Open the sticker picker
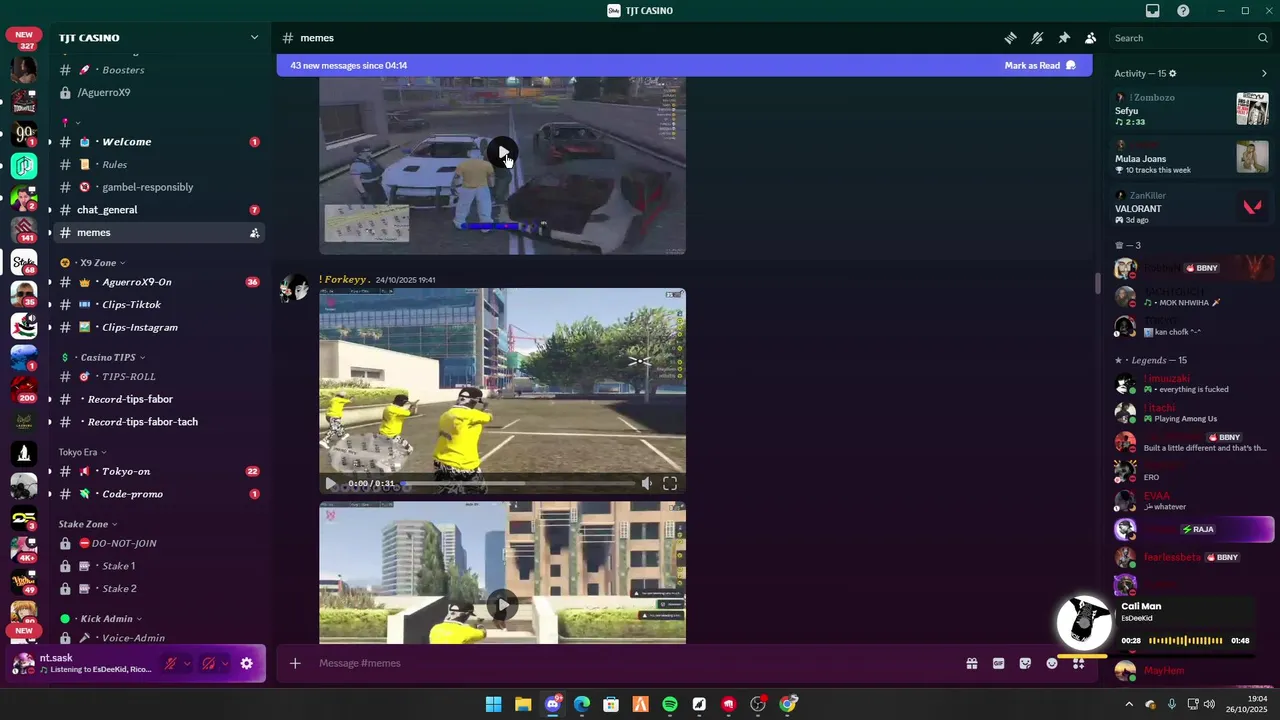Image resolution: width=1280 pixels, height=720 pixels. click(1025, 663)
